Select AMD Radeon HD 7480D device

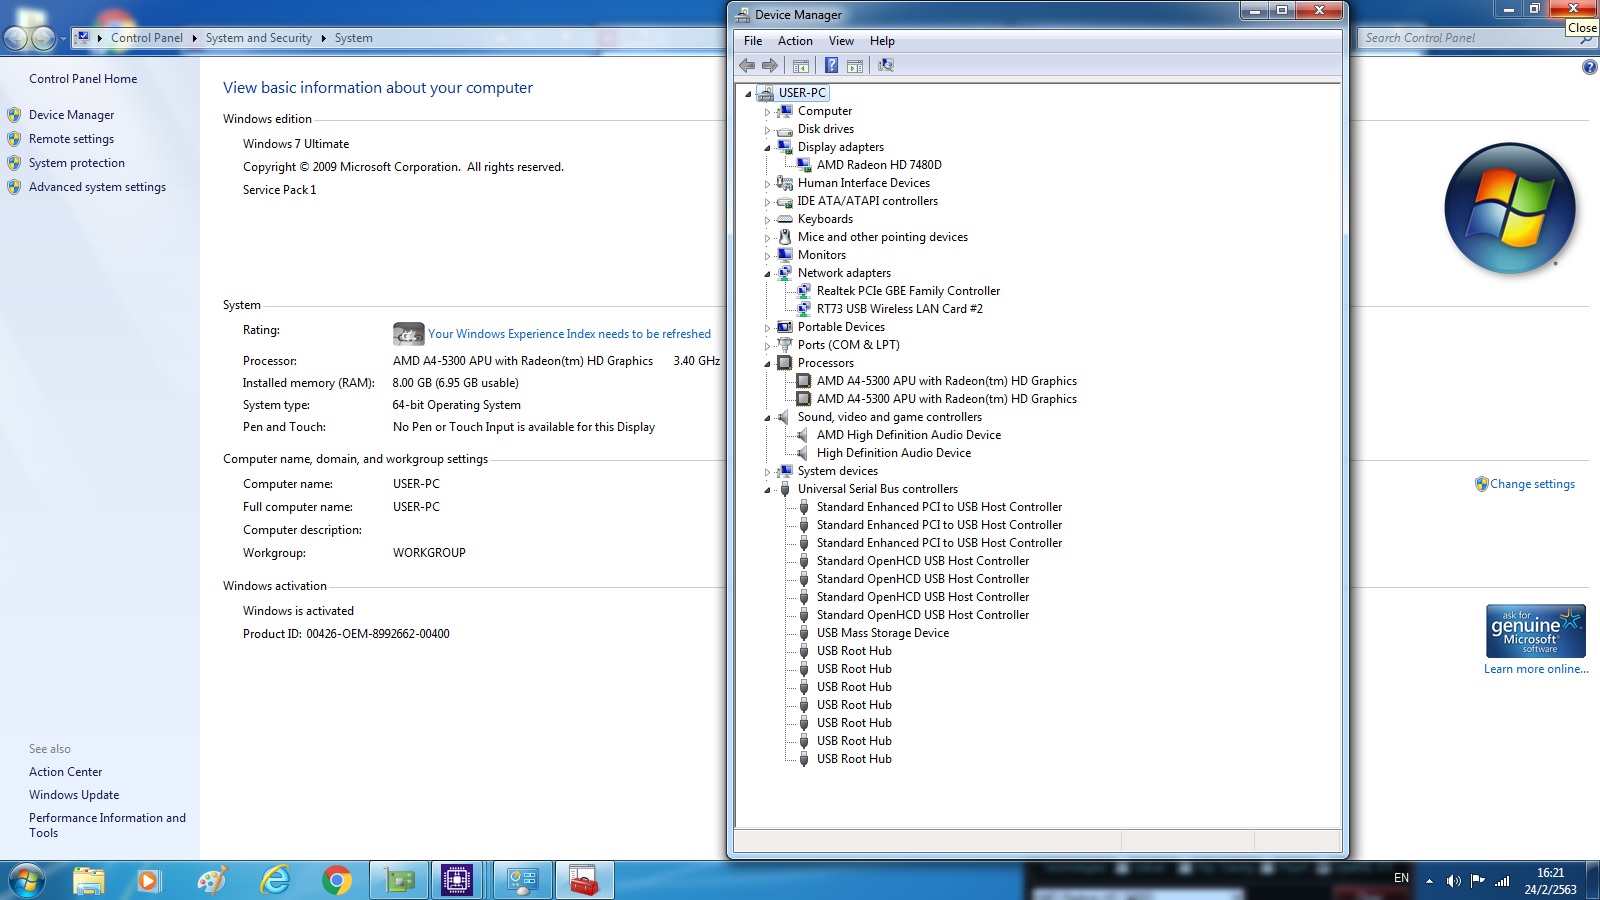(x=879, y=165)
